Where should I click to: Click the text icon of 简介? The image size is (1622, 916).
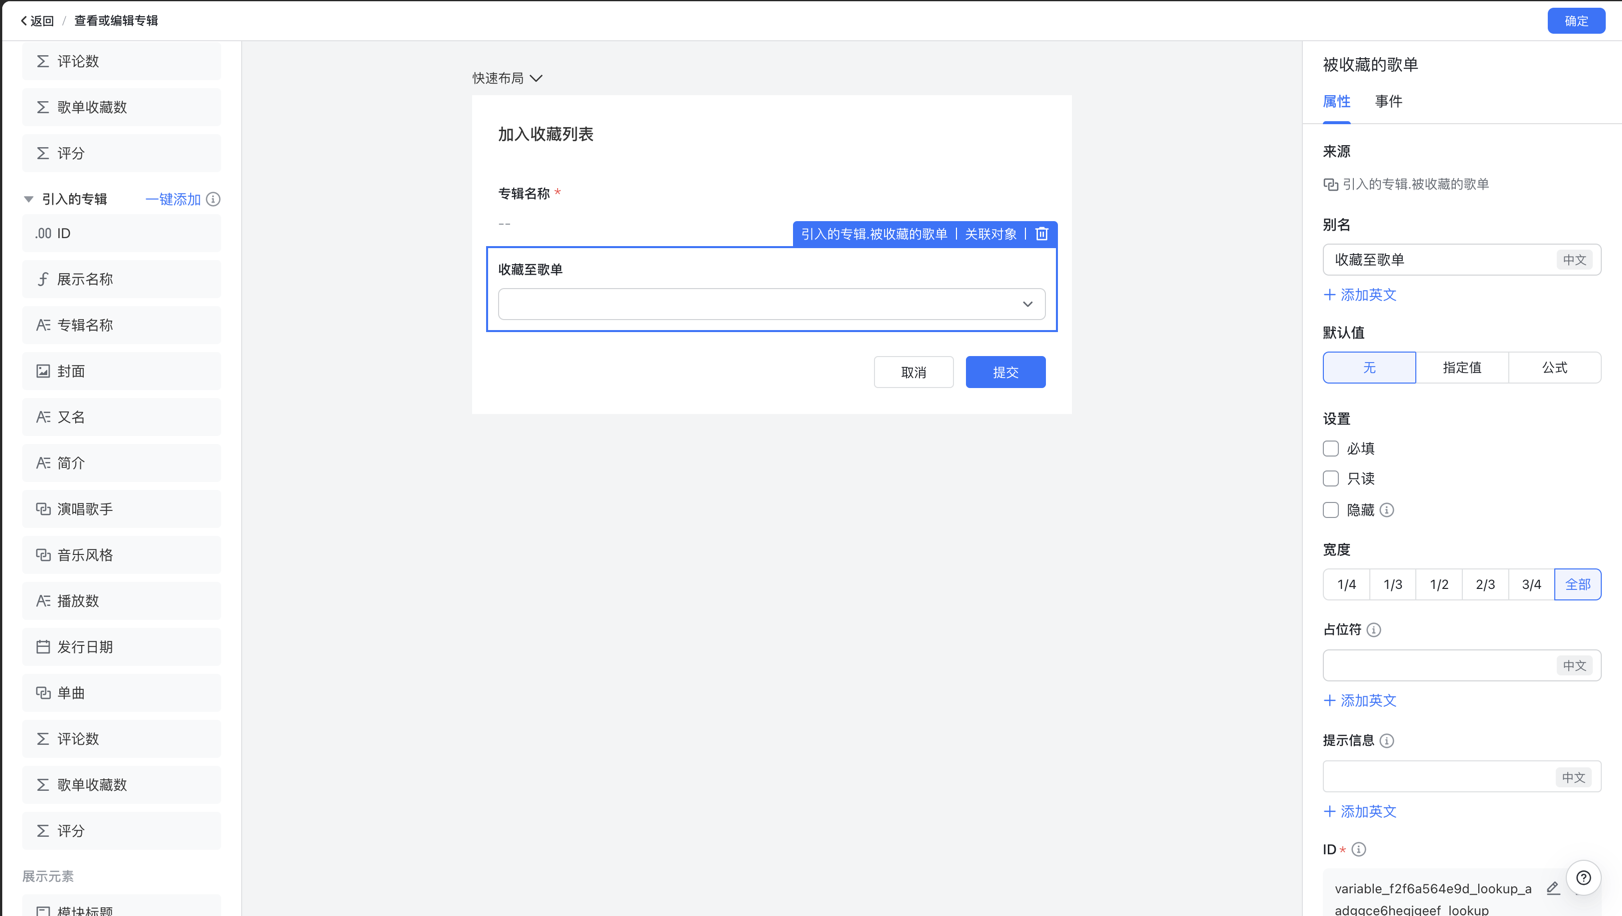[43, 463]
